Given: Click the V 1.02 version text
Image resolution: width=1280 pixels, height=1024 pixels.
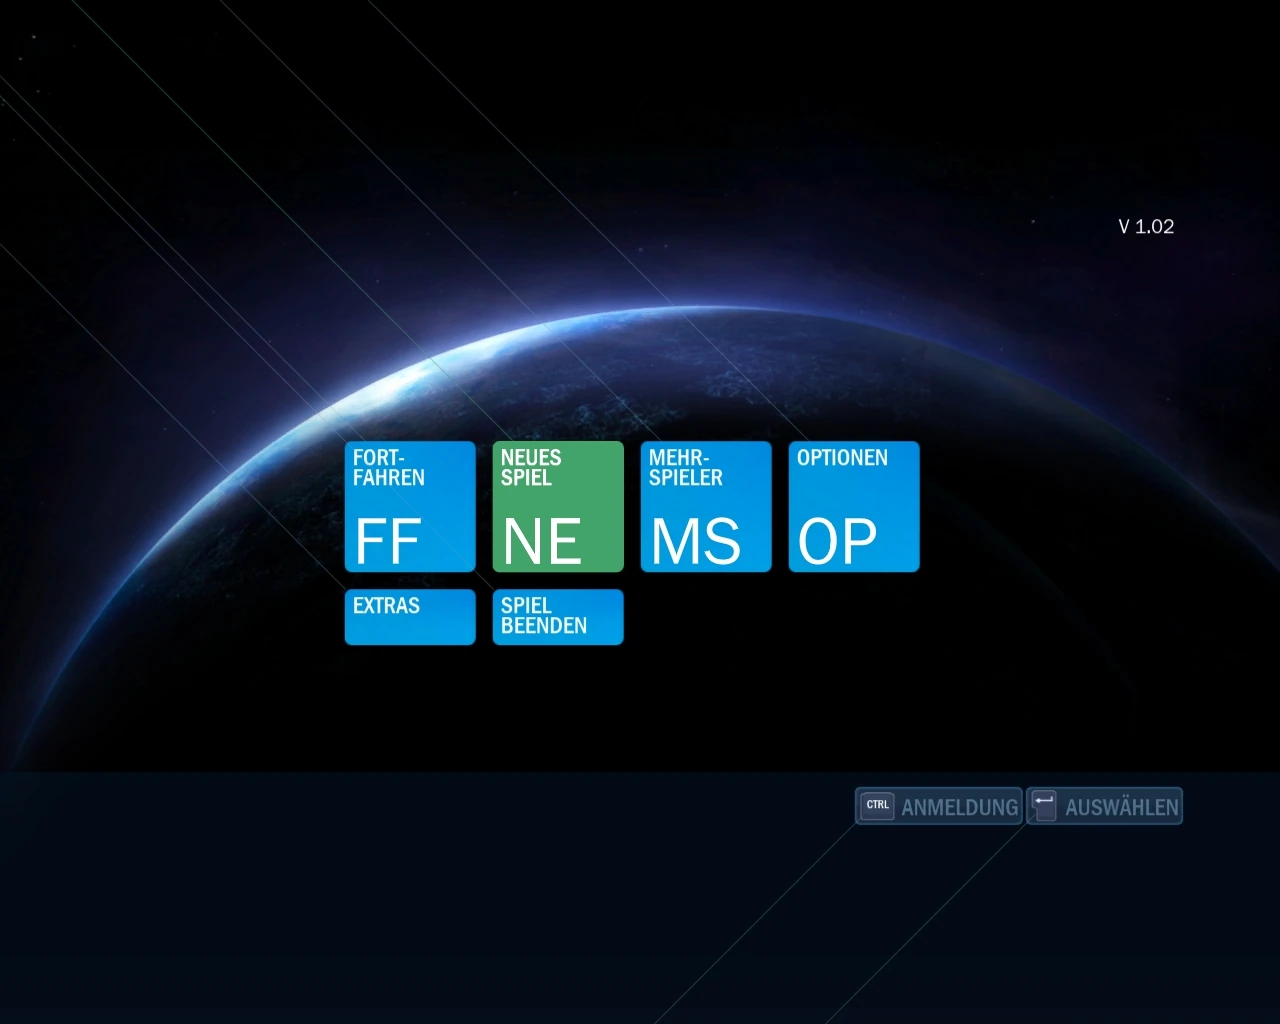Looking at the screenshot, I should point(1146,227).
